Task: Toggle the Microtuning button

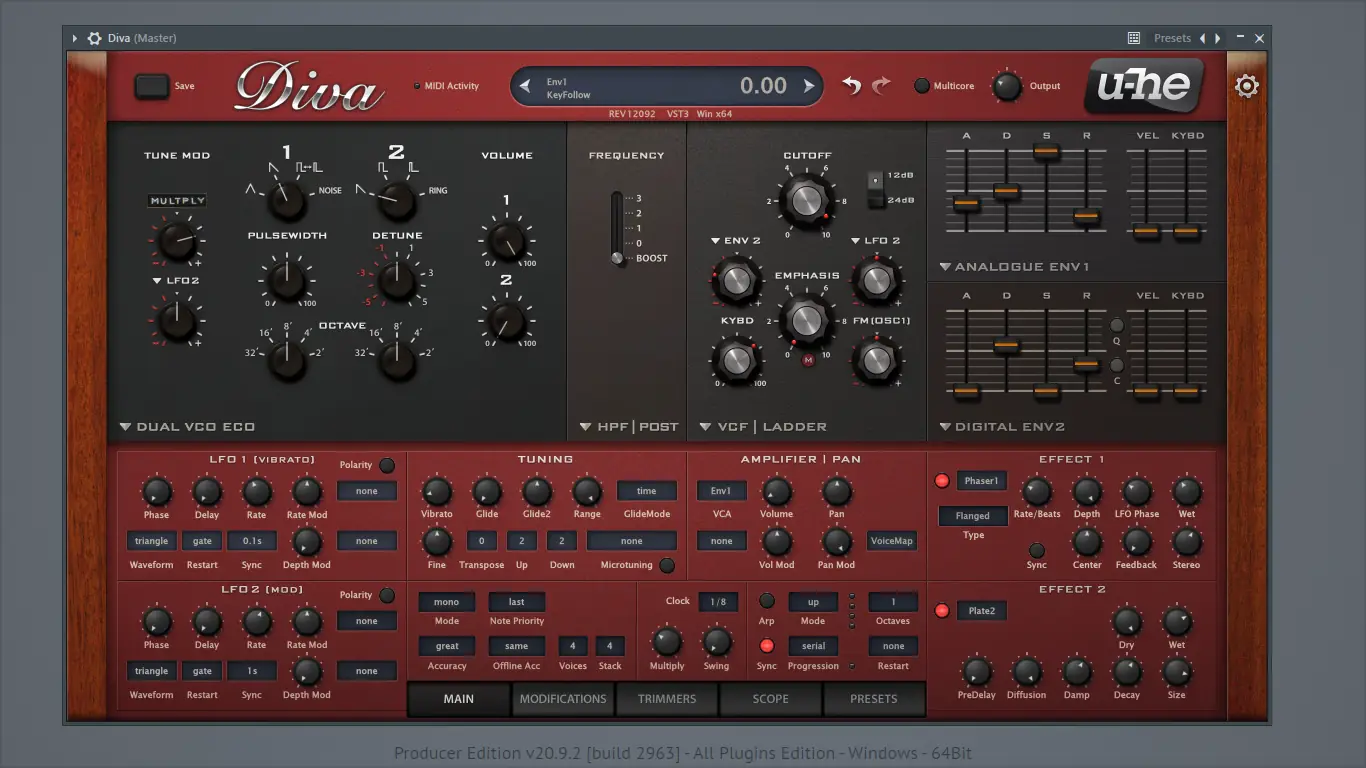Action: 667,565
